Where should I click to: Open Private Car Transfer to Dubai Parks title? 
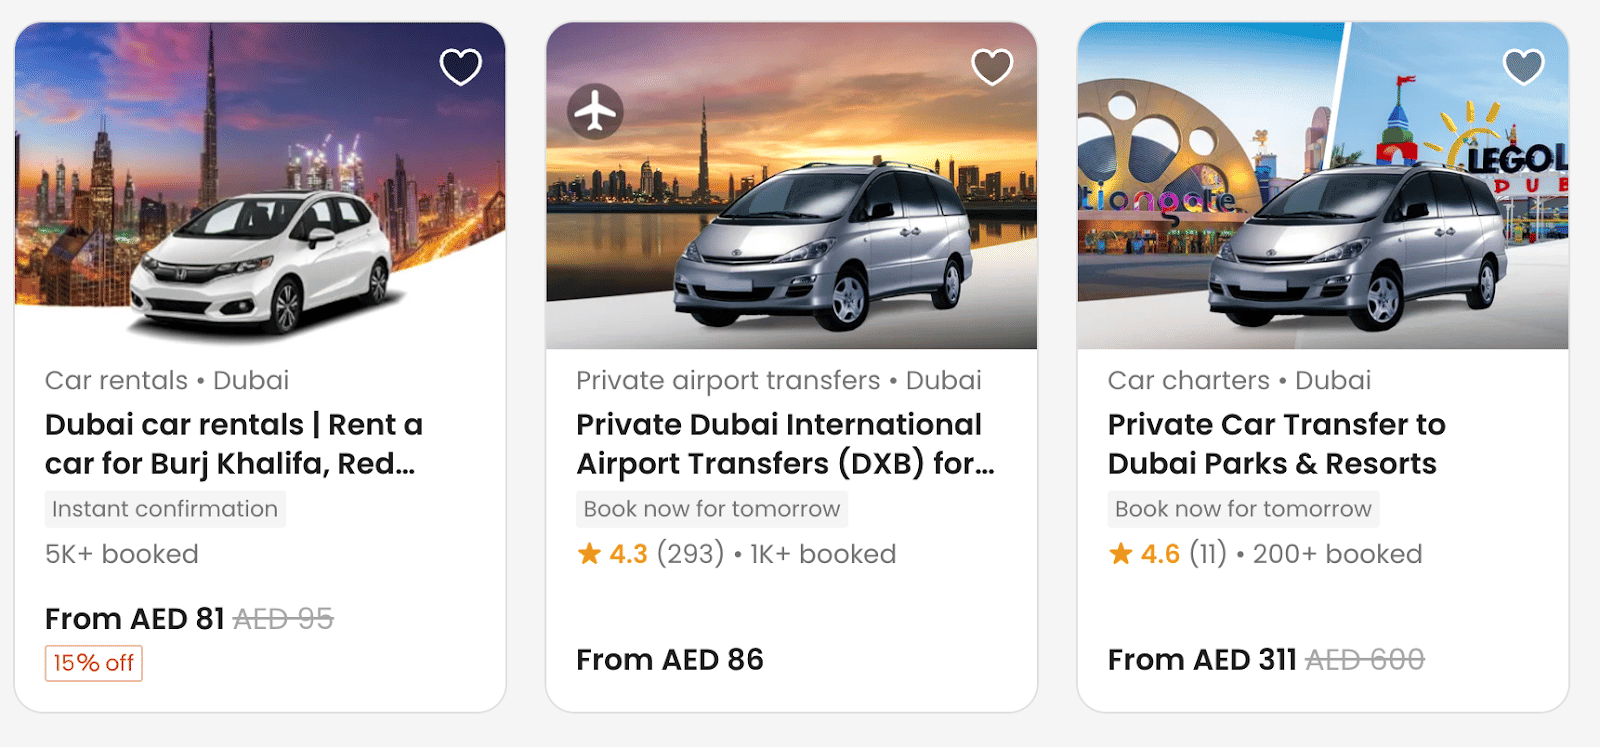pos(1276,444)
